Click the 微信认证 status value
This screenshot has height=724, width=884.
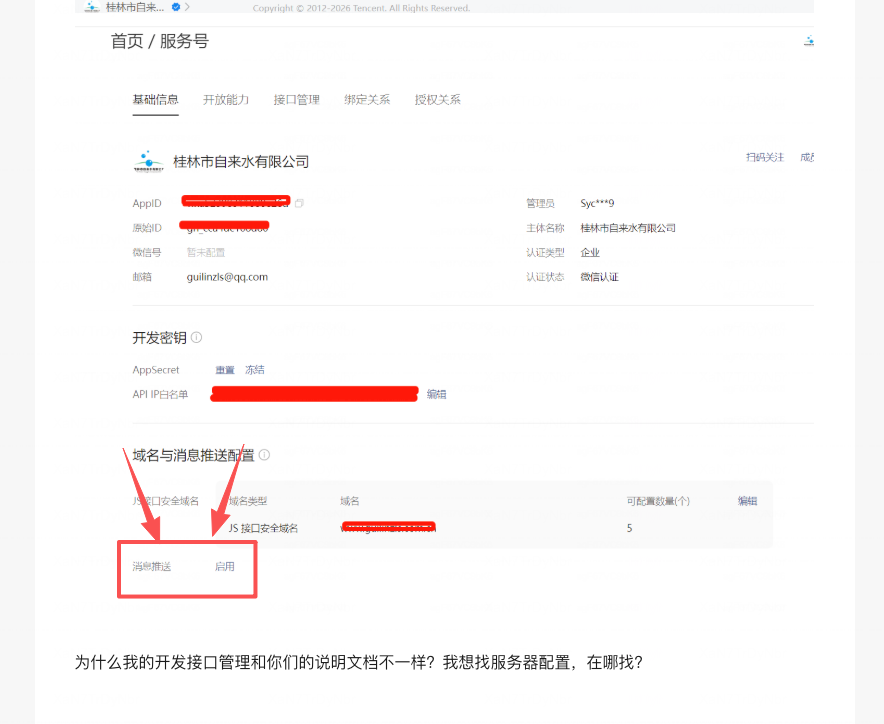click(599, 277)
